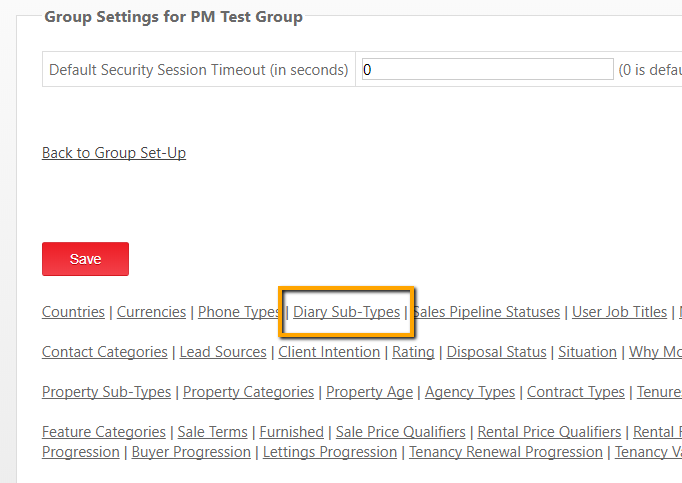The height and width of the screenshot is (483, 682).
Task: Open the Tenancy Renewal Progression link
Action: tap(506, 452)
